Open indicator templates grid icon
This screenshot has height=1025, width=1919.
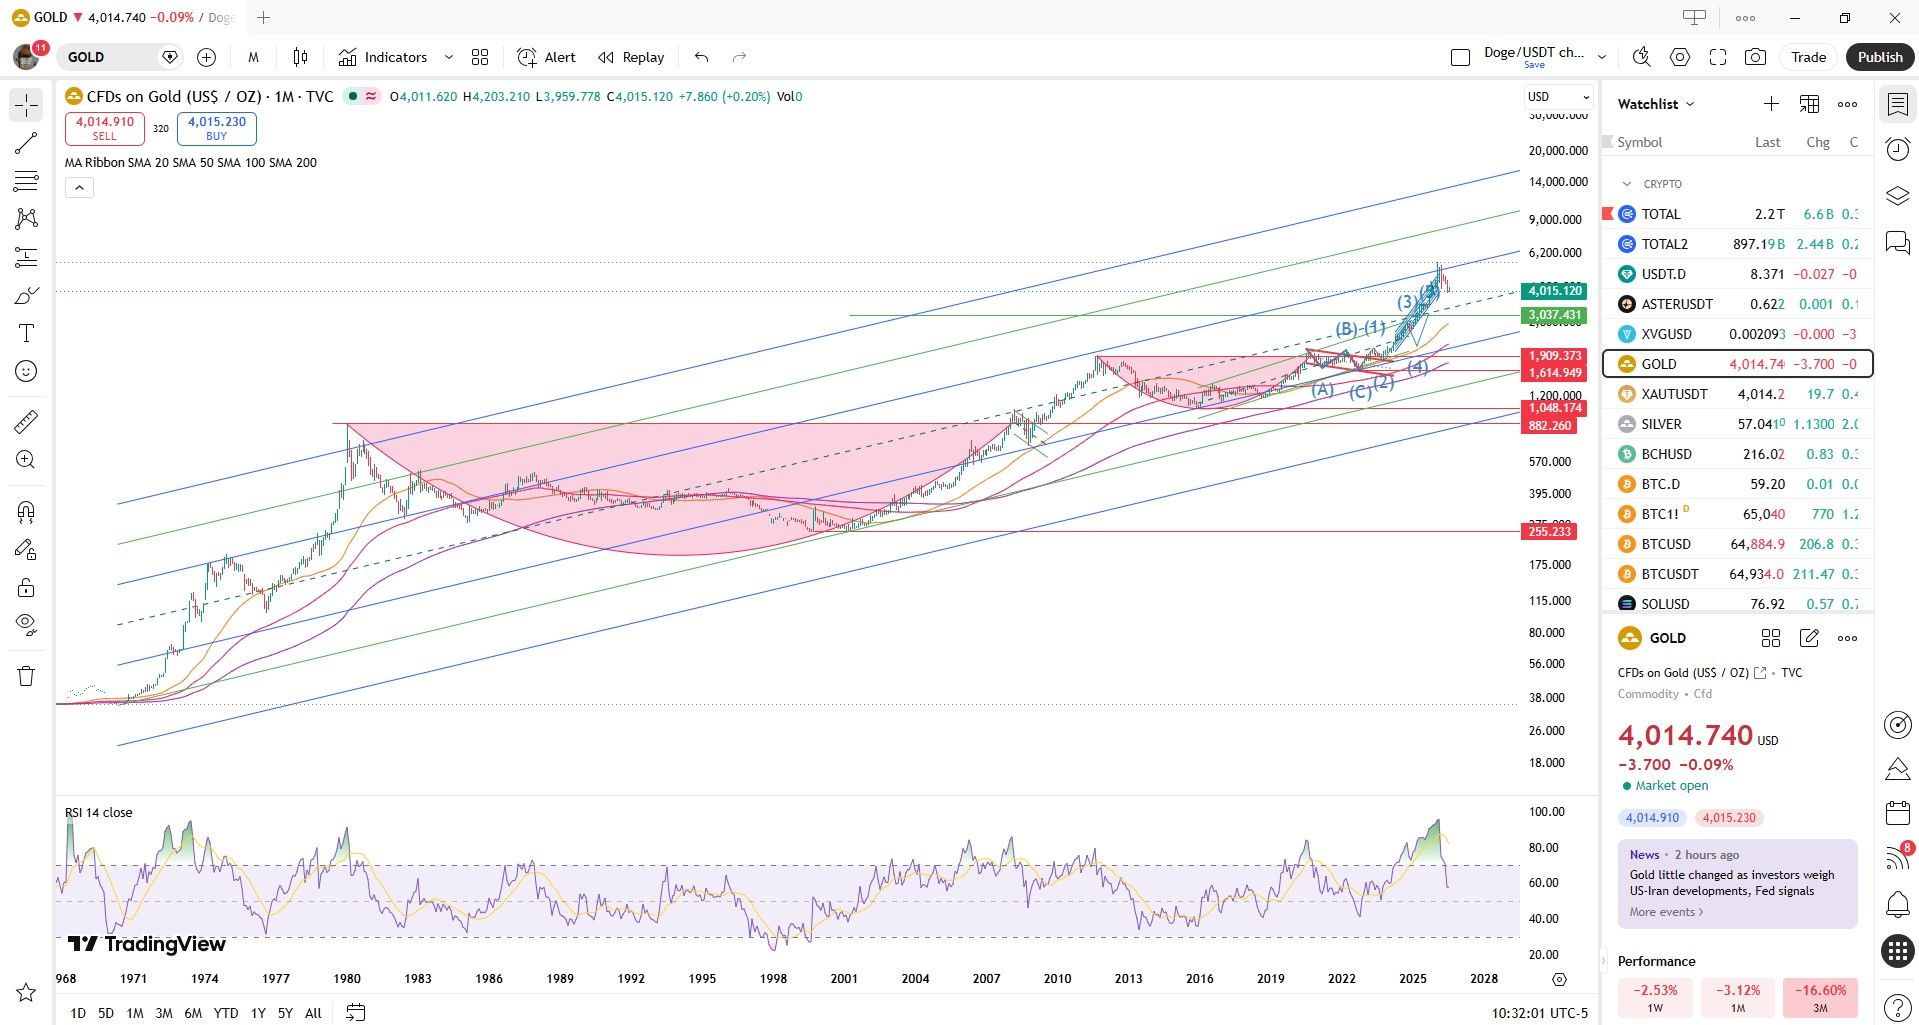(480, 57)
